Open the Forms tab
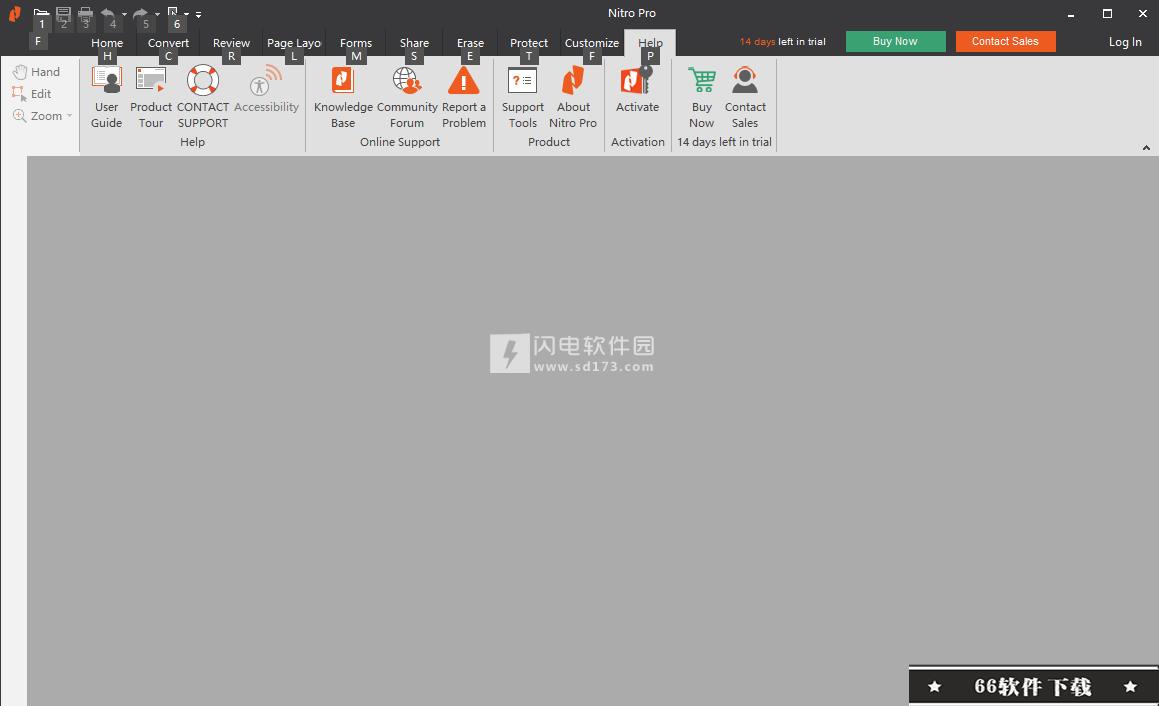This screenshot has height=706, width=1159. 356,43
